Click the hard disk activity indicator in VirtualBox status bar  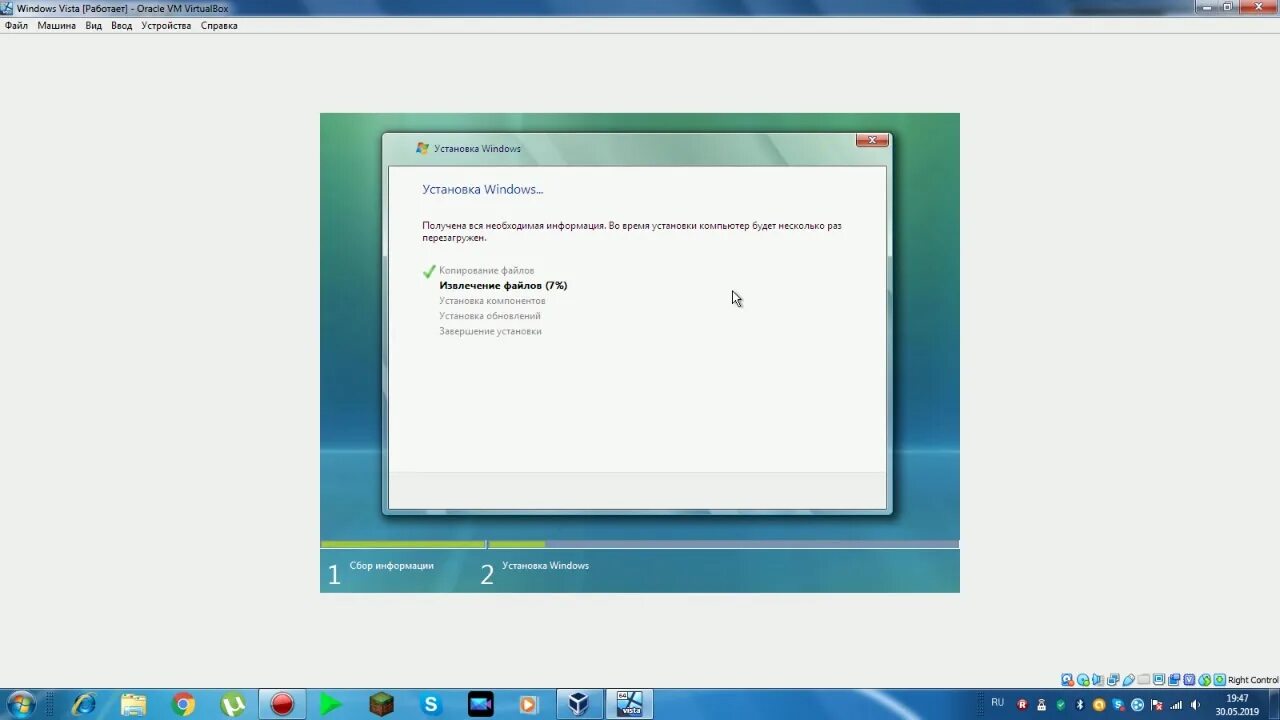[x=1066, y=679]
